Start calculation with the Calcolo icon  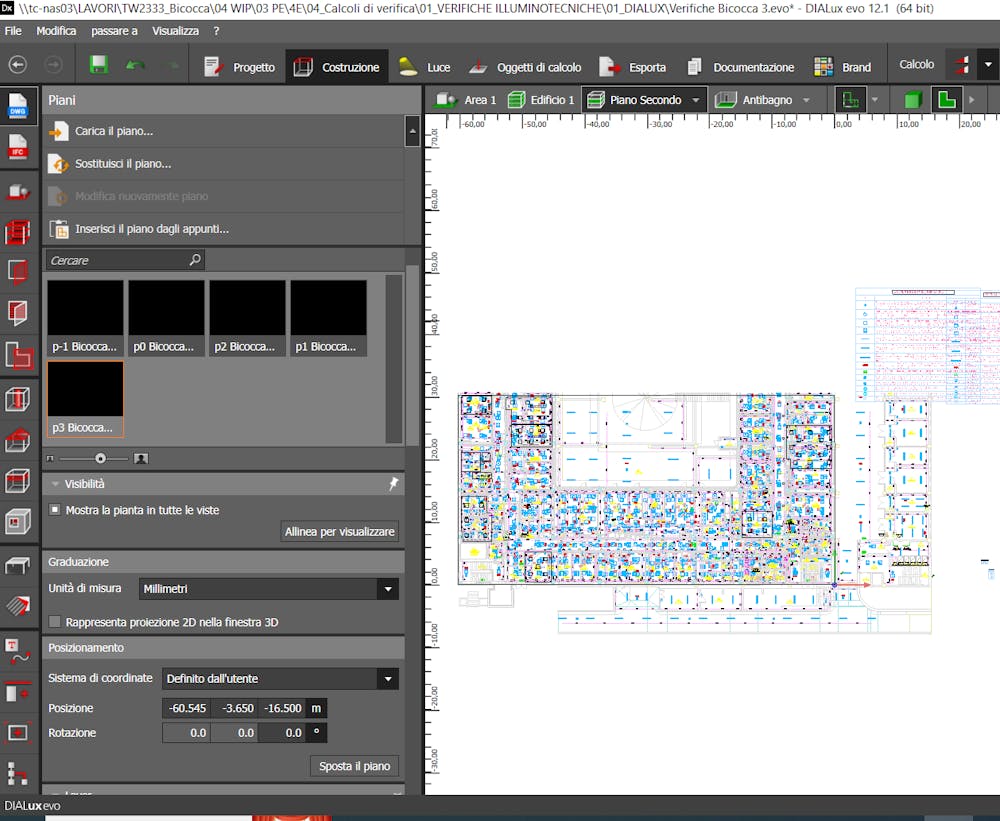(x=962, y=65)
